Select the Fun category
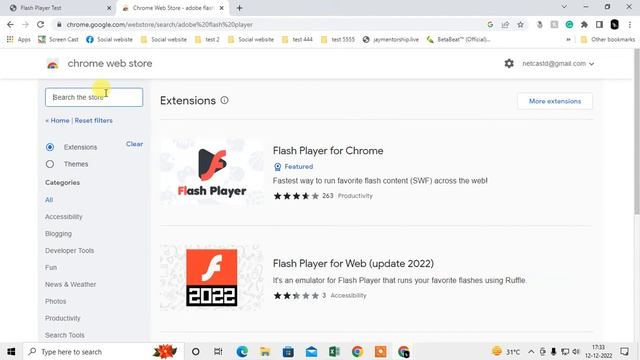The image size is (640, 360). tap(51, 267)
